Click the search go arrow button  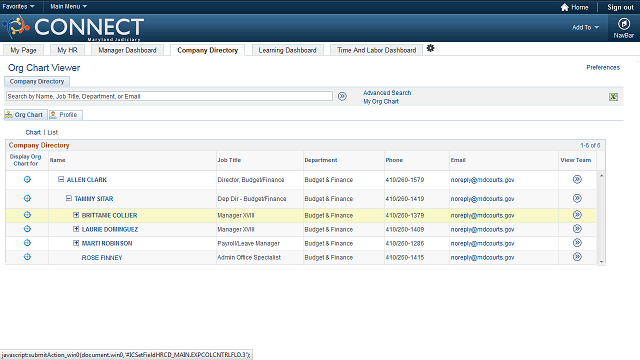[342, 96]
